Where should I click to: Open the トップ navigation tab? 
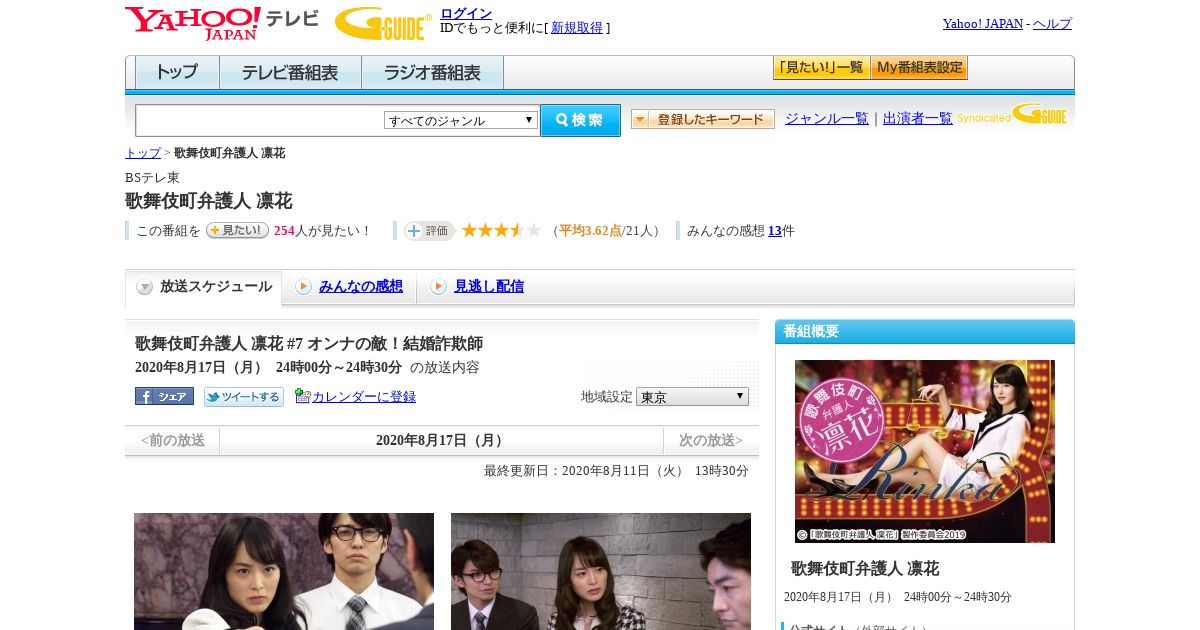click(177, 73)
